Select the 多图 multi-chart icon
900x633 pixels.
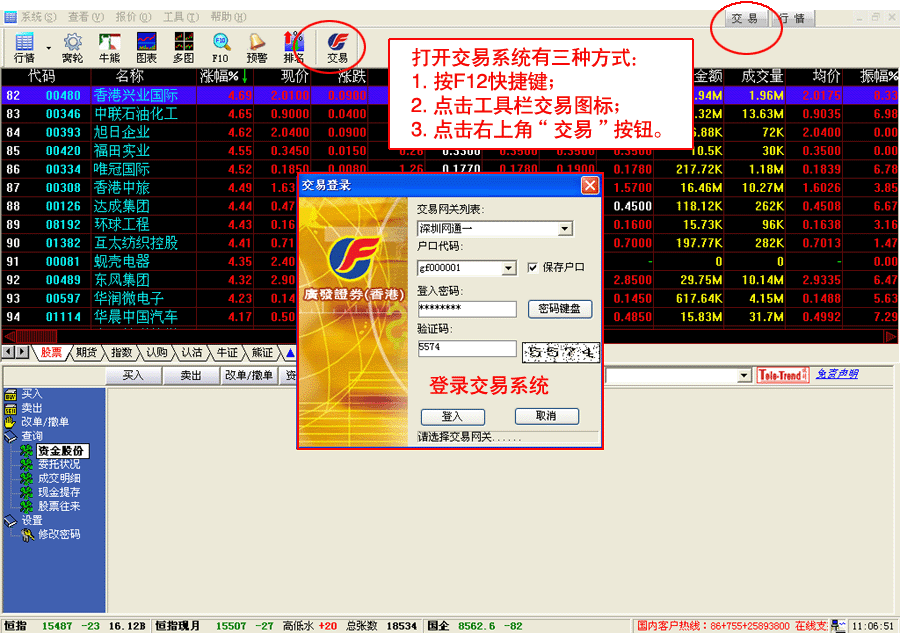183,46
